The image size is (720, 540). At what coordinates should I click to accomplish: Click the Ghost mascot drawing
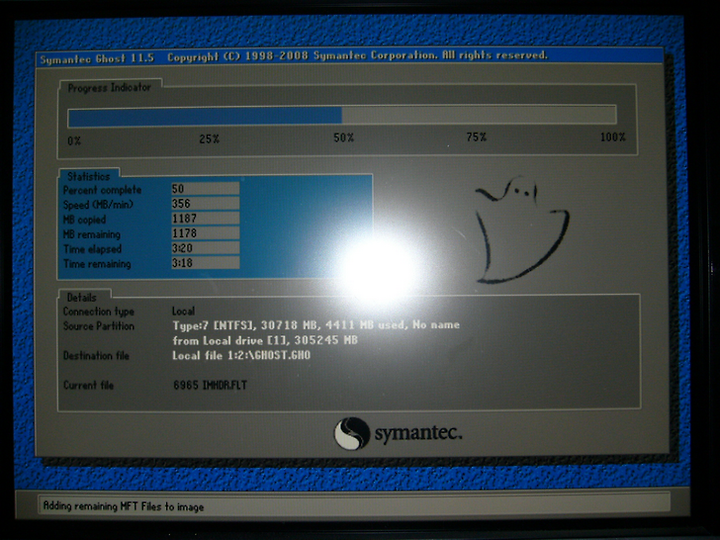522,229
